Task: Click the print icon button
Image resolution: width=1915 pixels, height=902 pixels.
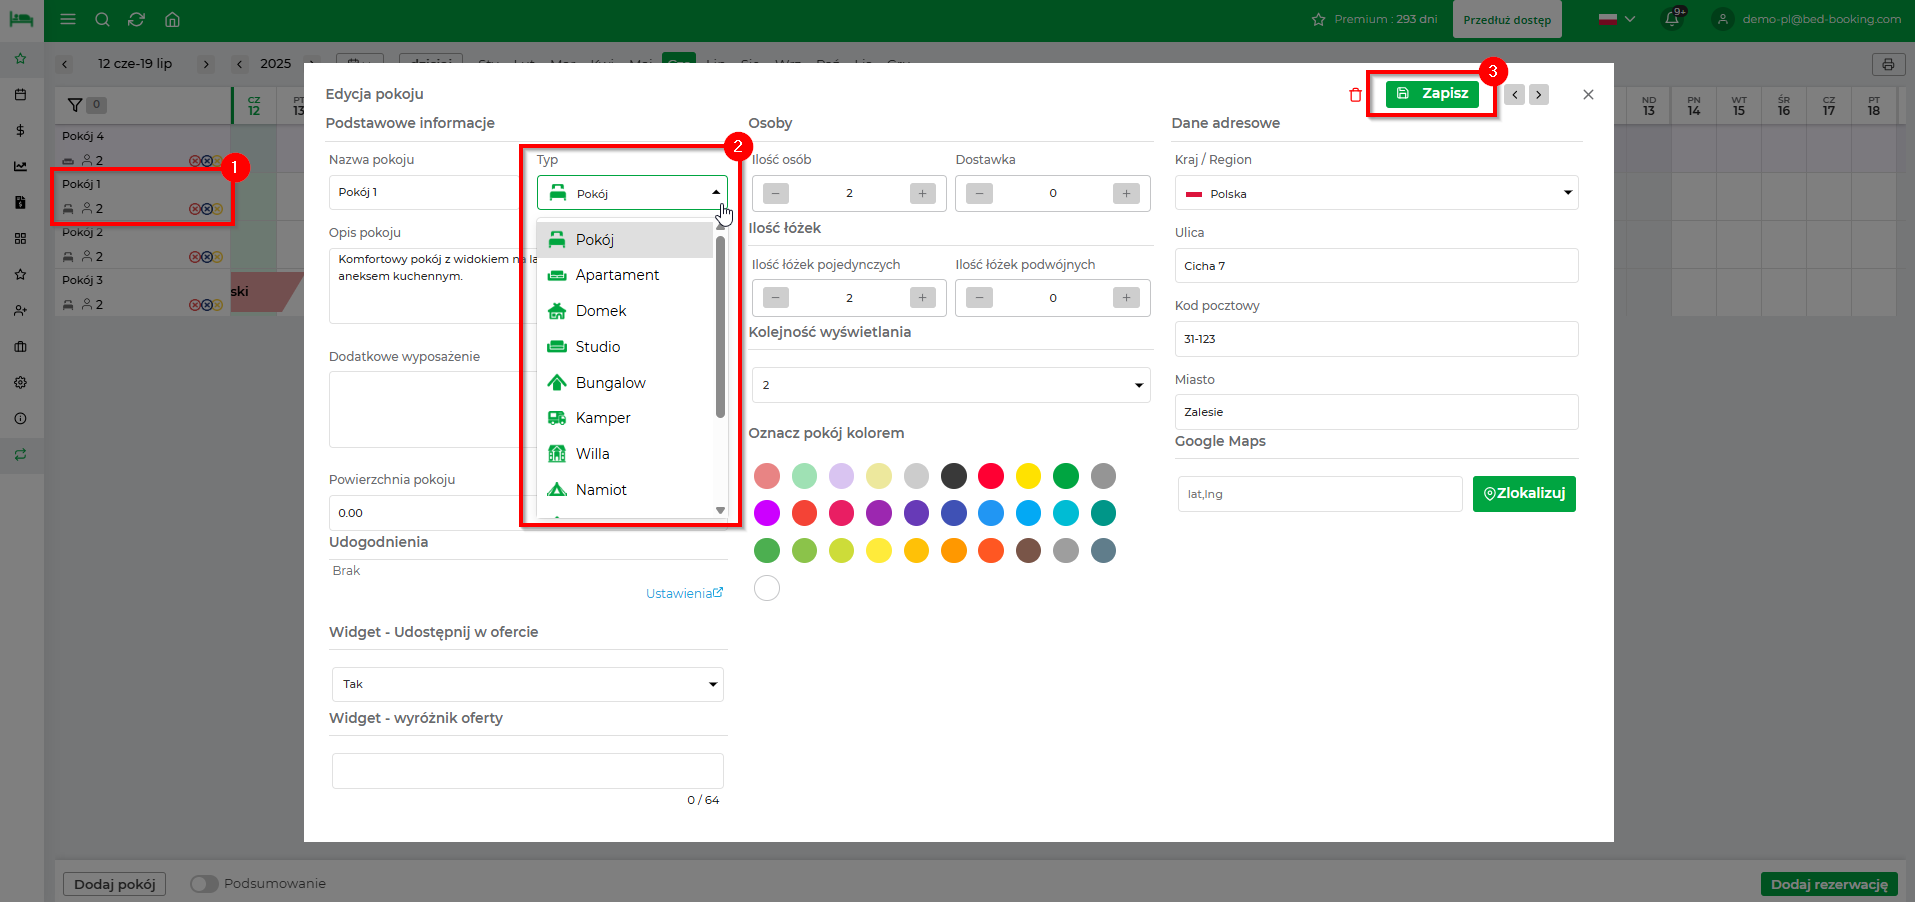Action: click(x=1888, y=65)
